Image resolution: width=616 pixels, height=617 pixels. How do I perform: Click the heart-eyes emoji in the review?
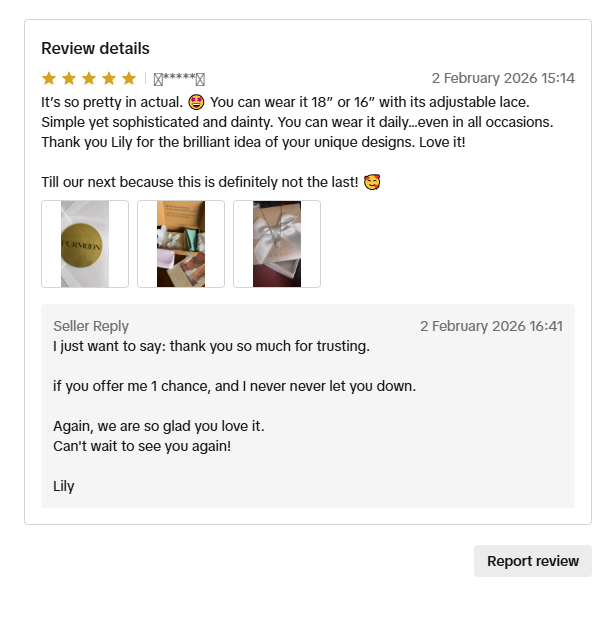pyautogui.click(x=196, y=102)
